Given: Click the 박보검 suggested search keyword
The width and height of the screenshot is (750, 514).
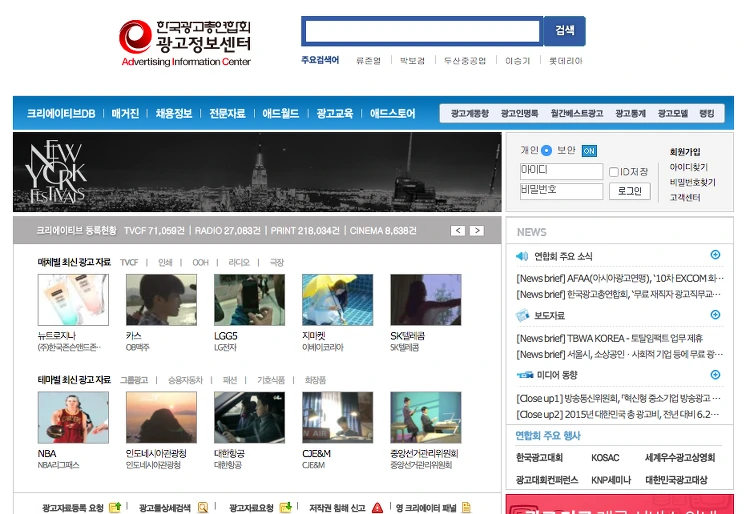Looking at the screenshot, I should tap(412, 61).
